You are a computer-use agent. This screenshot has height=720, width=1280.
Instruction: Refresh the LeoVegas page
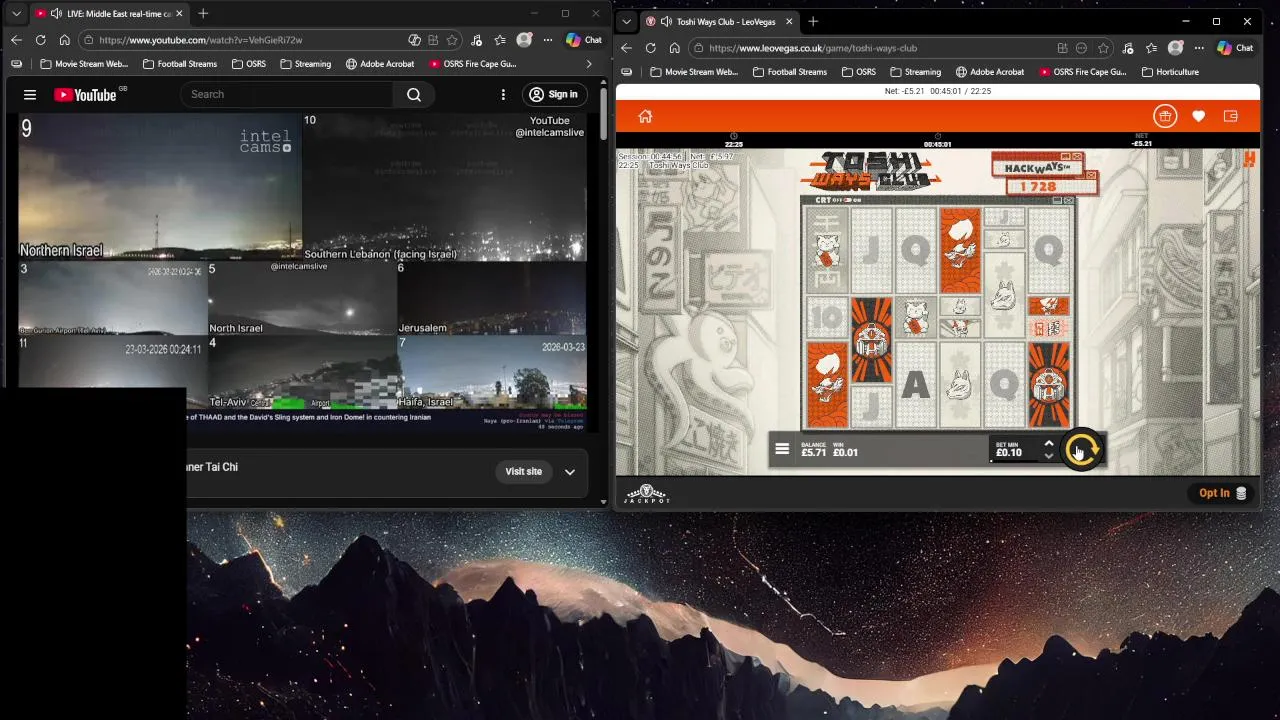pos(650,47)
